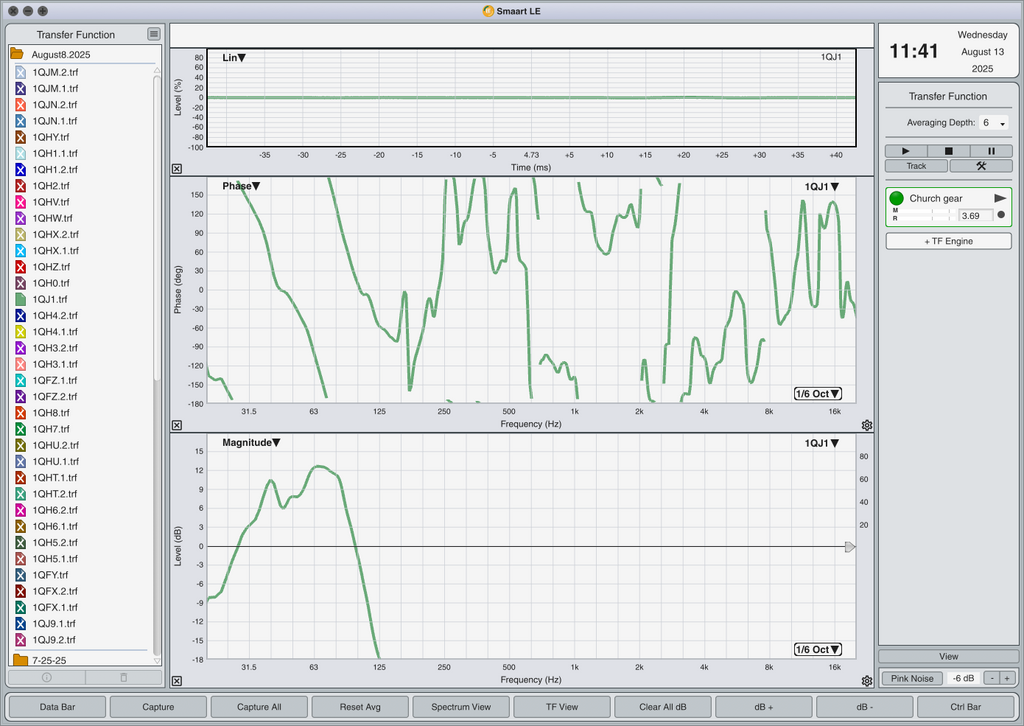The width and height of the screenshot is (1024, 726).
Task: Close the Magnitude plot pane
Action: pyautogui.click(x=177, y=681)
